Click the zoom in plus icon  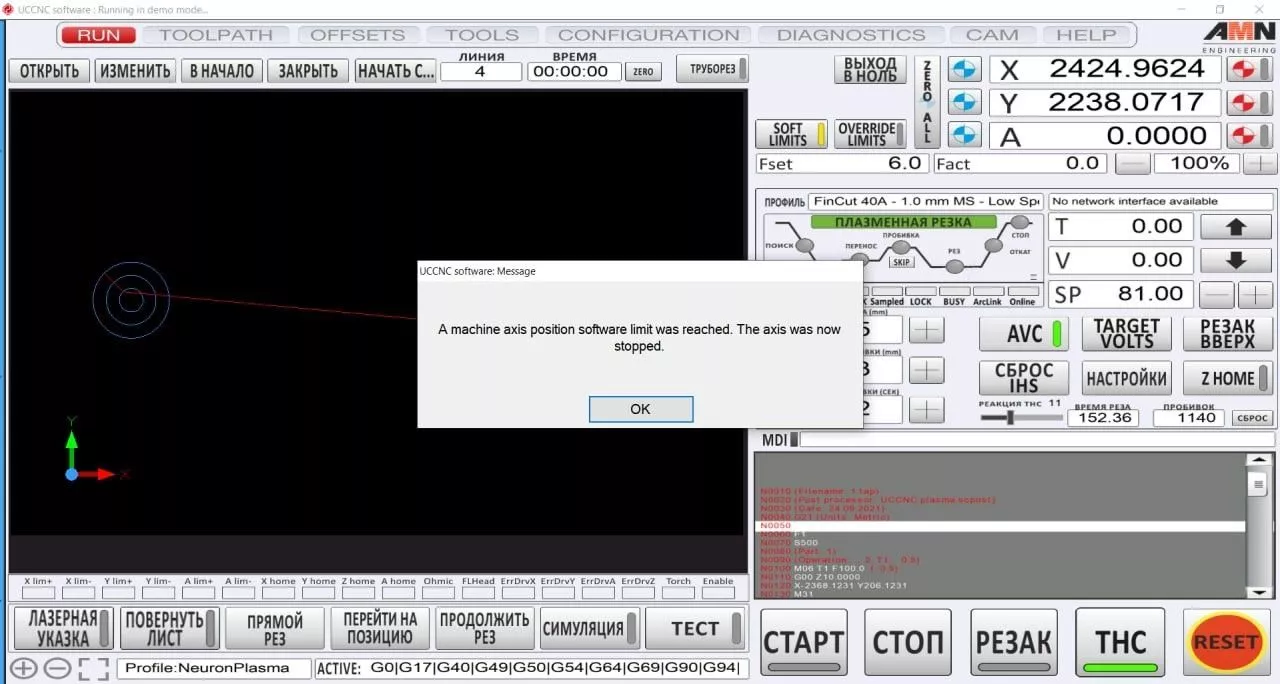tap(23, 668)
